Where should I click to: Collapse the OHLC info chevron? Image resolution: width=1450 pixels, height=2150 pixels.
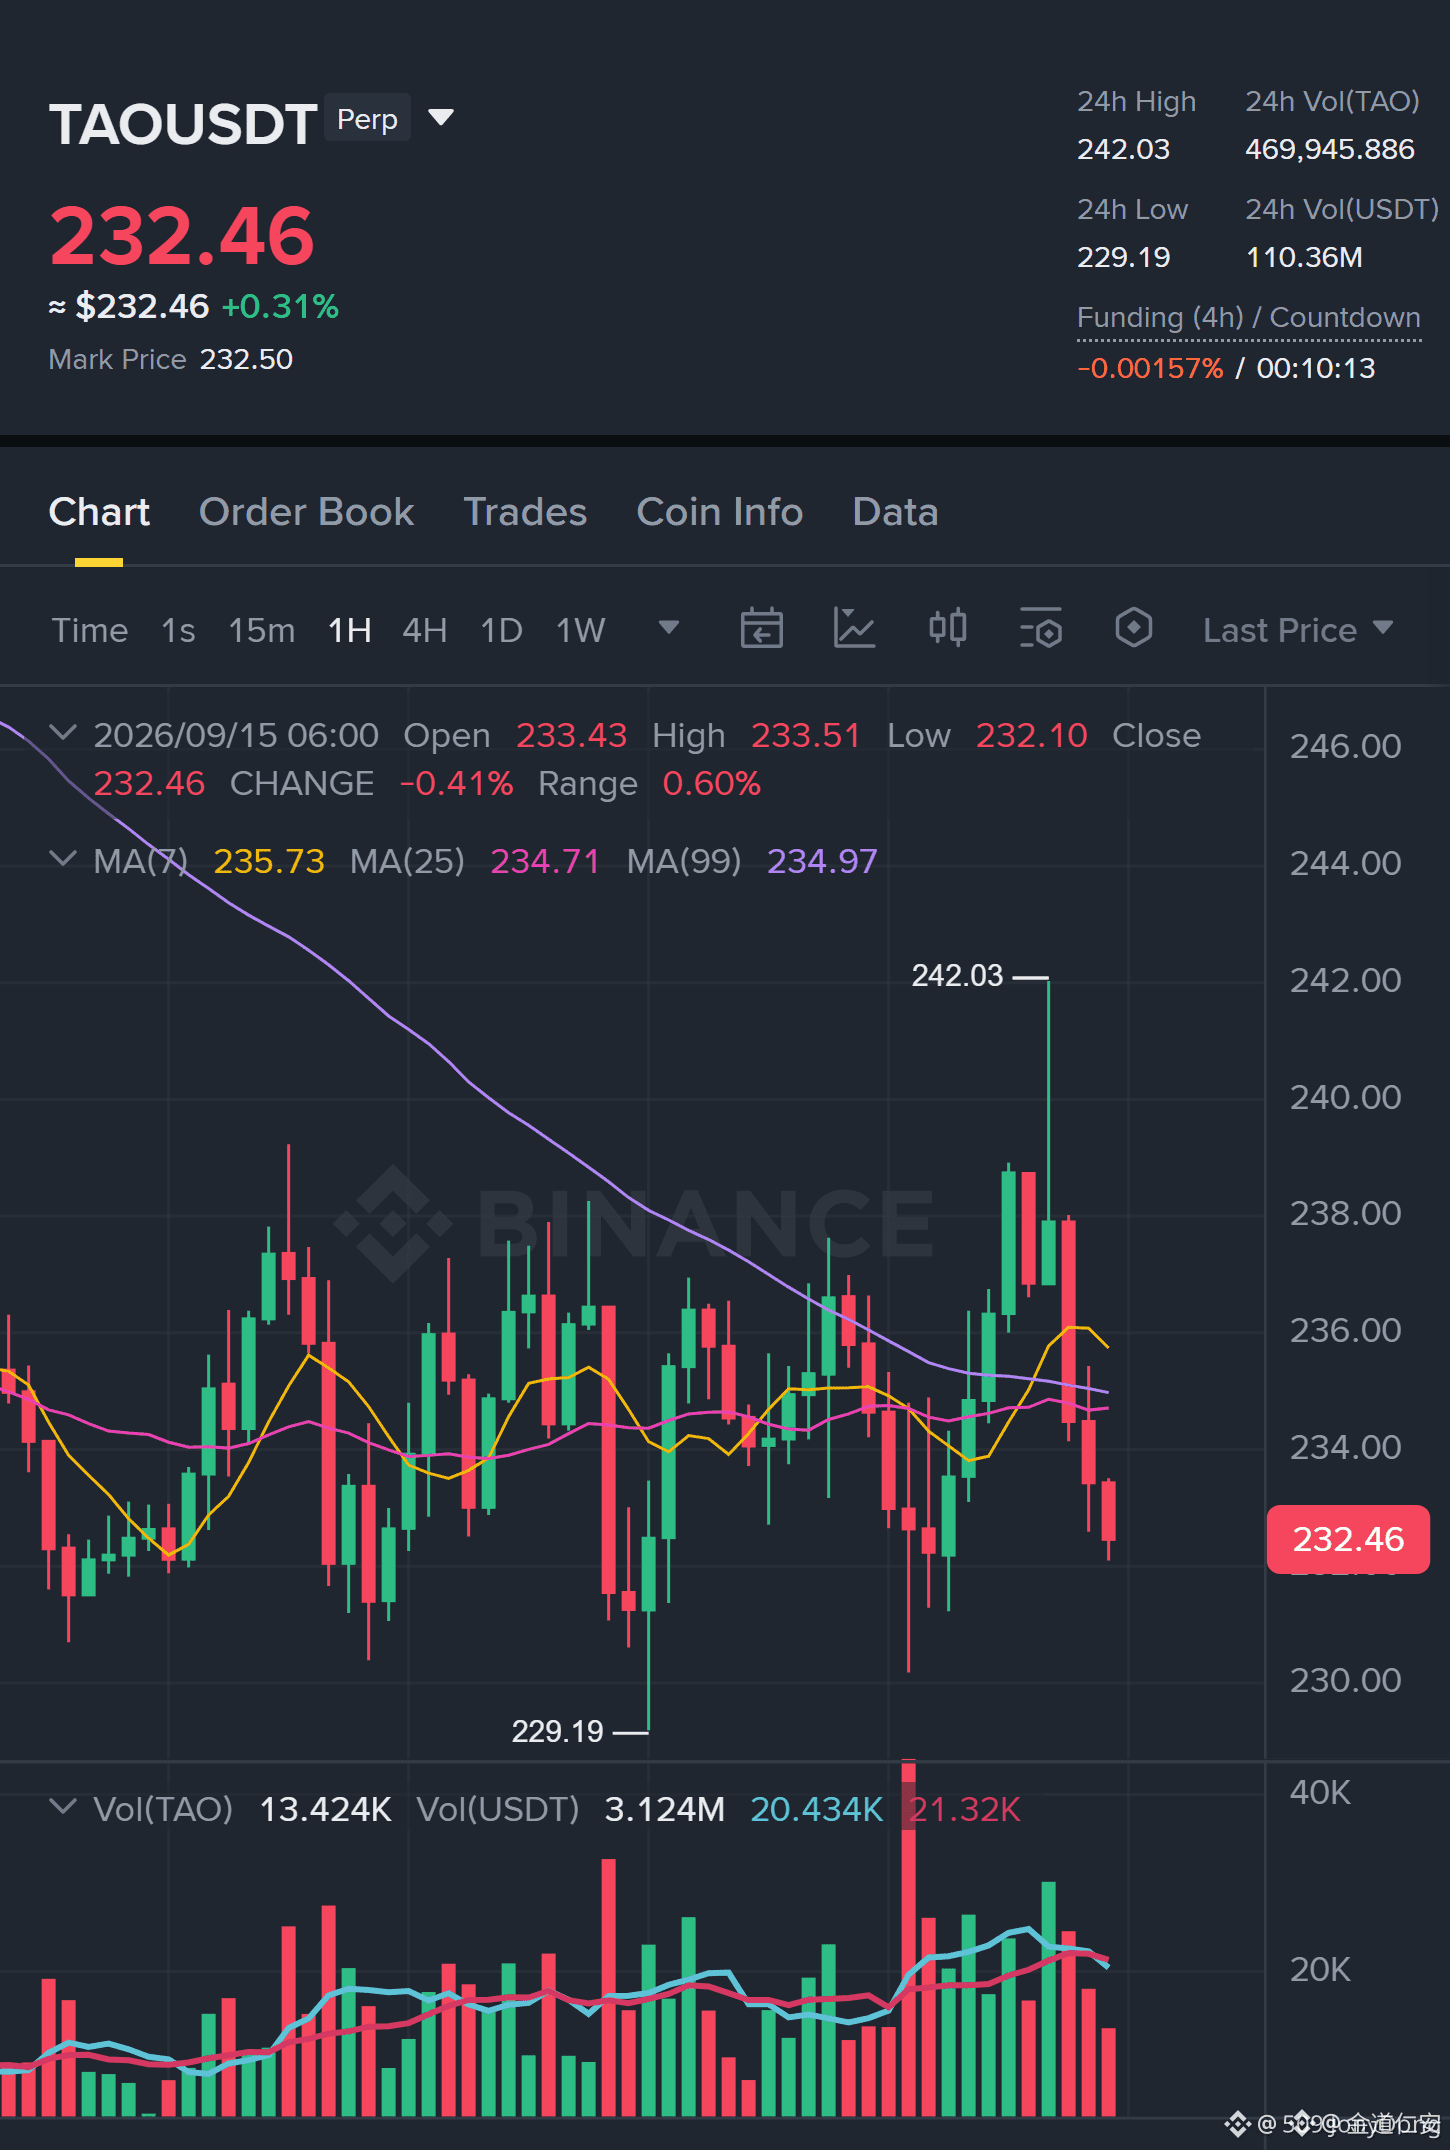[63, 733]
